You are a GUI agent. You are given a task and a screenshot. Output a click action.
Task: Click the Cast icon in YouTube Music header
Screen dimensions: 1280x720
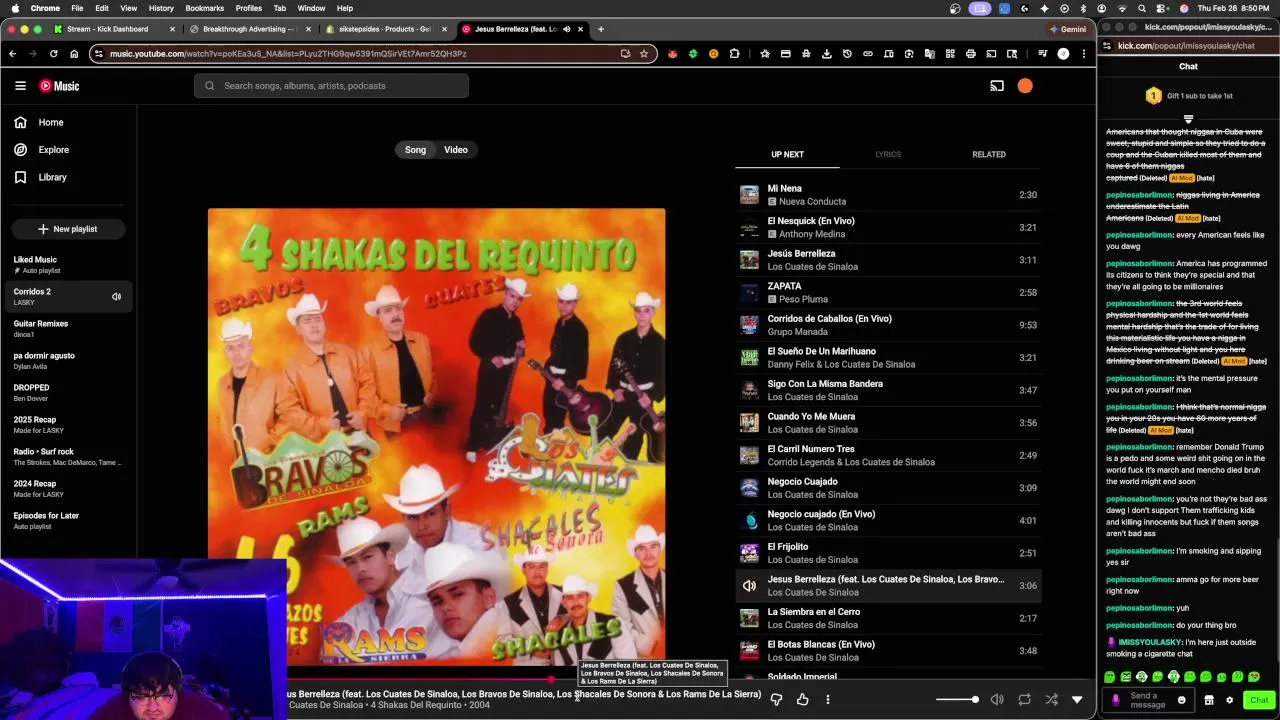click(x=997, y=86)
